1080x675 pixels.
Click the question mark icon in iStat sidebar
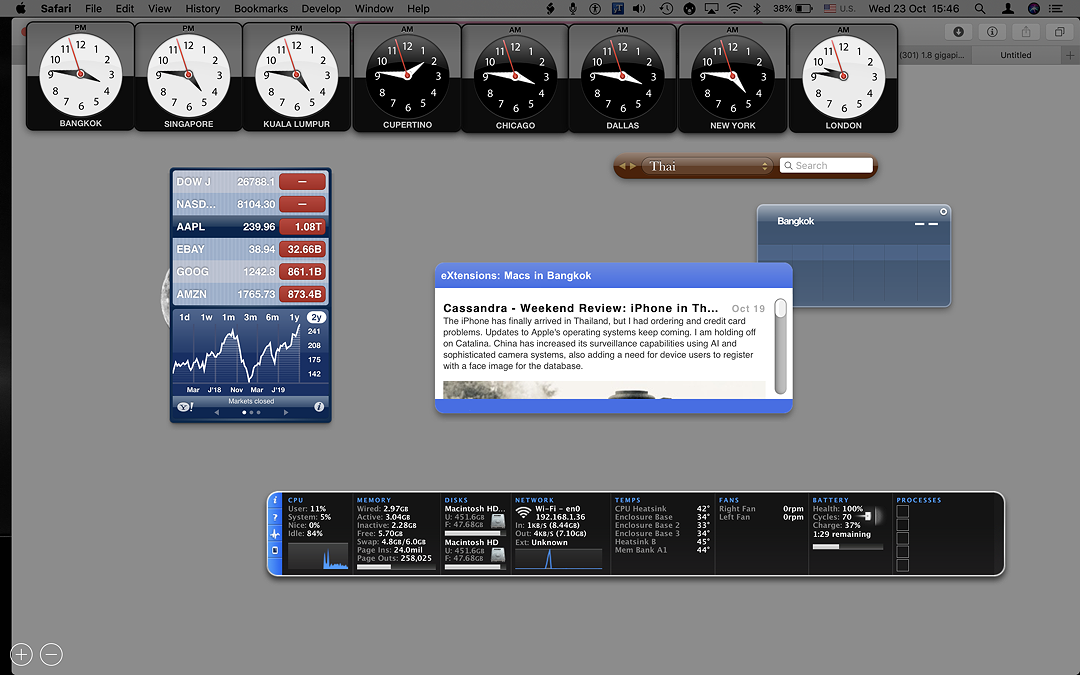275,517
